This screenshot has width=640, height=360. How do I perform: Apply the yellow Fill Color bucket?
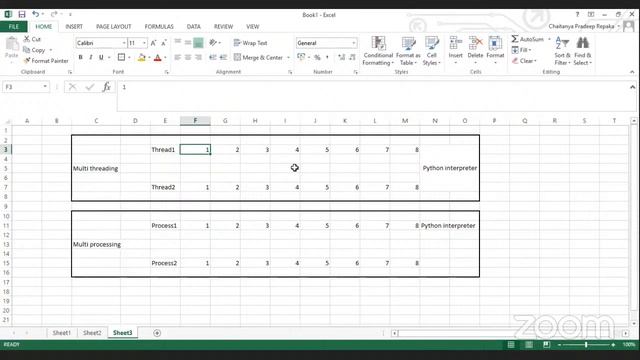[x=142, y=58]
